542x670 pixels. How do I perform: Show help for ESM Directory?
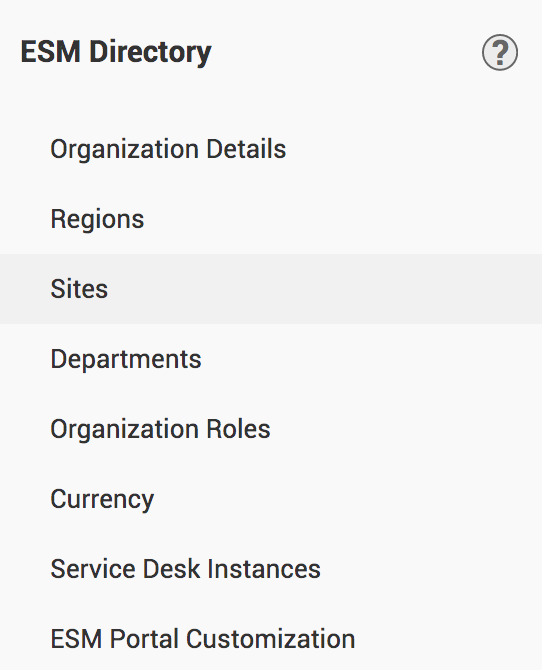click(x=500, y=53)
